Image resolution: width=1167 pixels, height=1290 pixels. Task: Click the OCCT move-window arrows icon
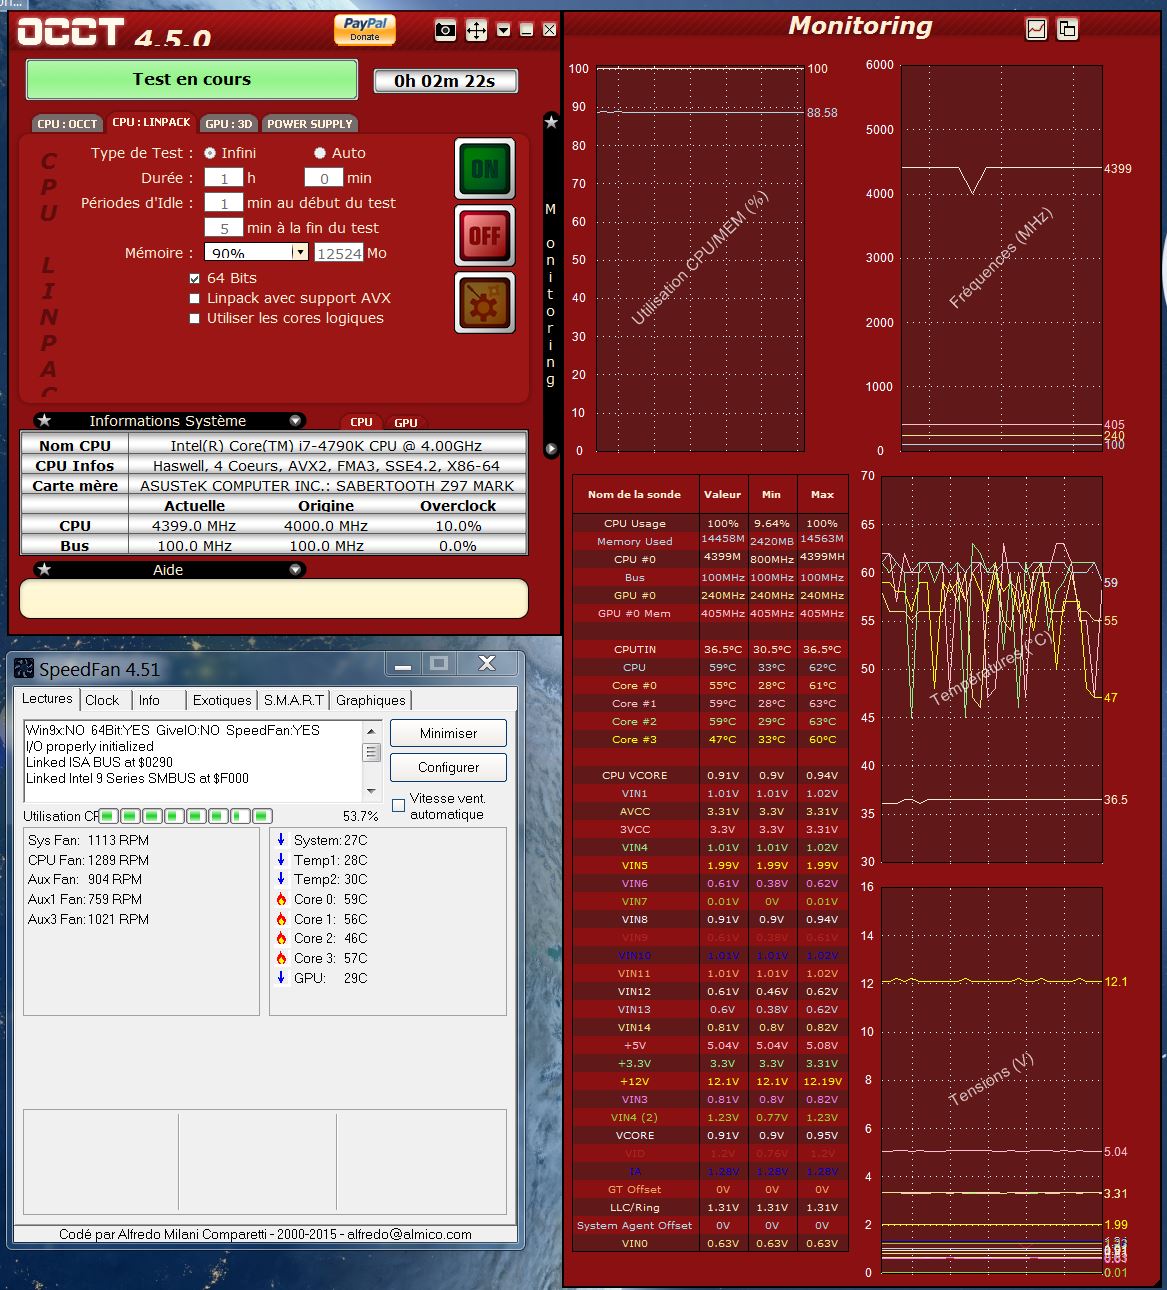(x=477, y=30)
